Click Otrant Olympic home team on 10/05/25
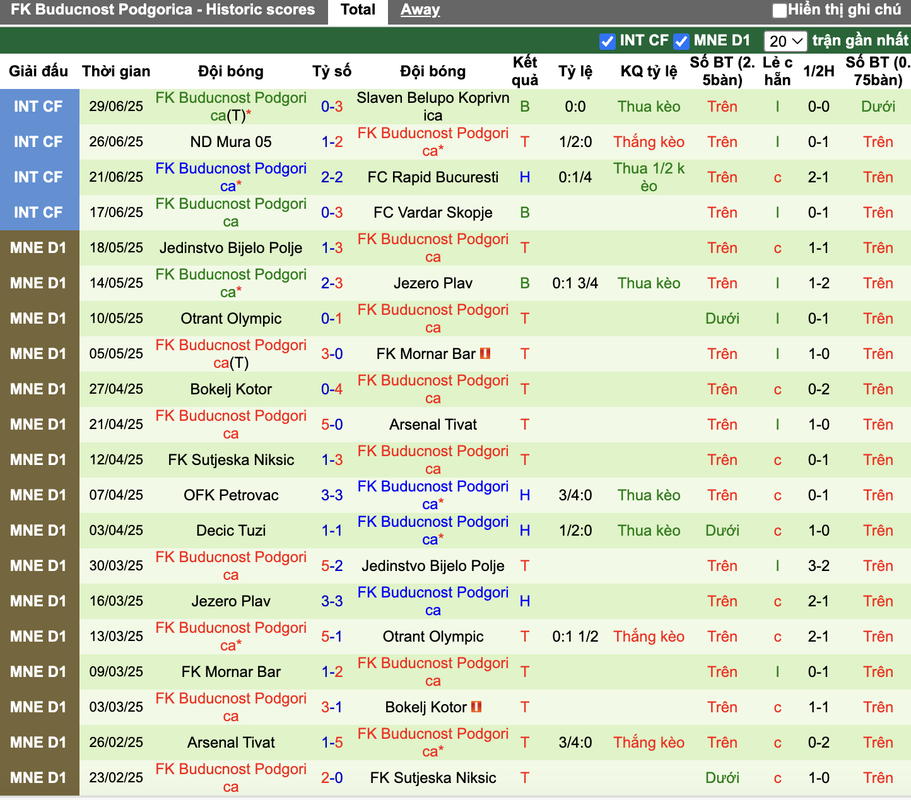Image resolution: width=911 pixels, height=800 pixels. point(231,318)
